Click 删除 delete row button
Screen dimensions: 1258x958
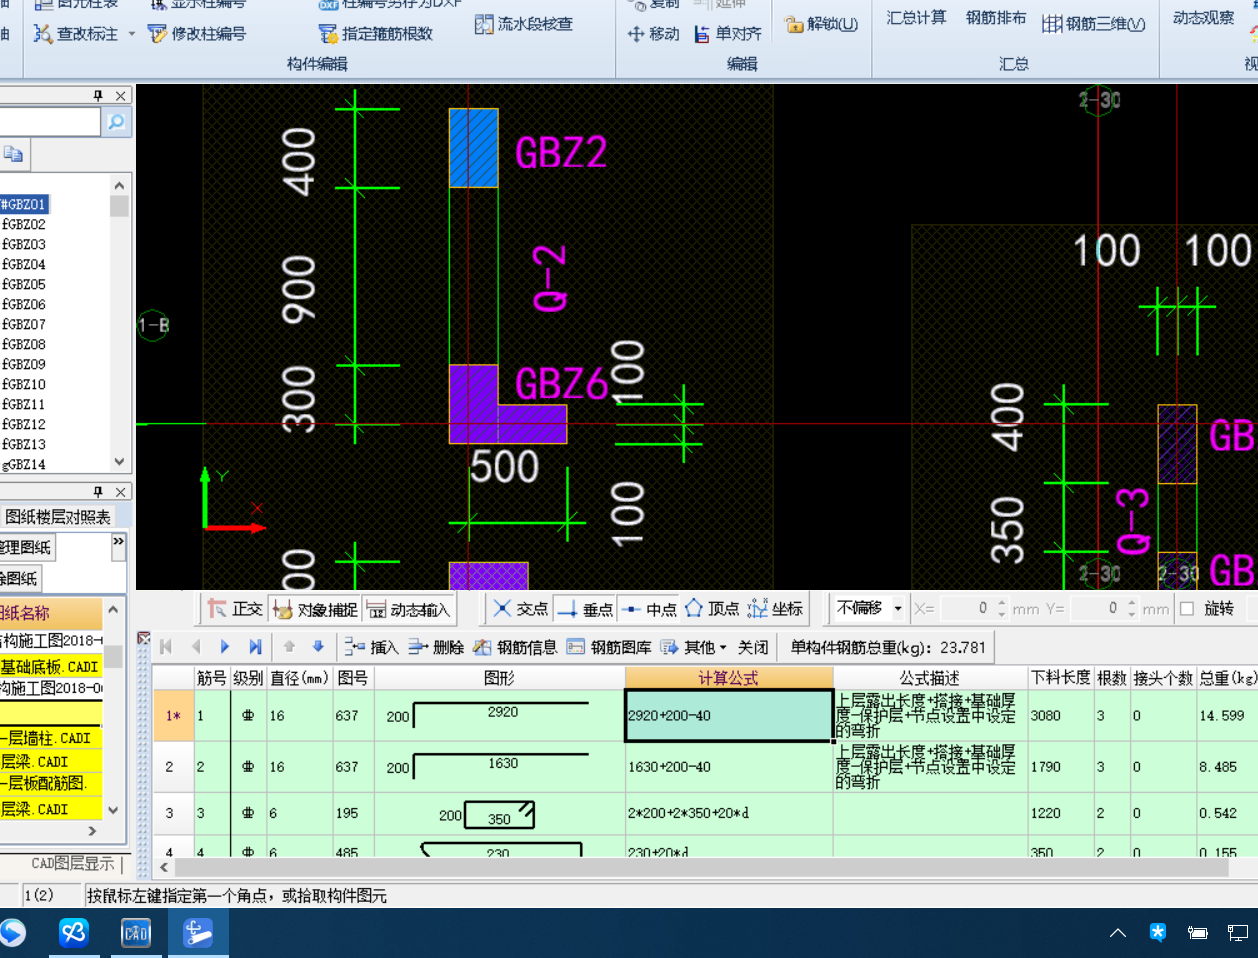coord(435,647)
